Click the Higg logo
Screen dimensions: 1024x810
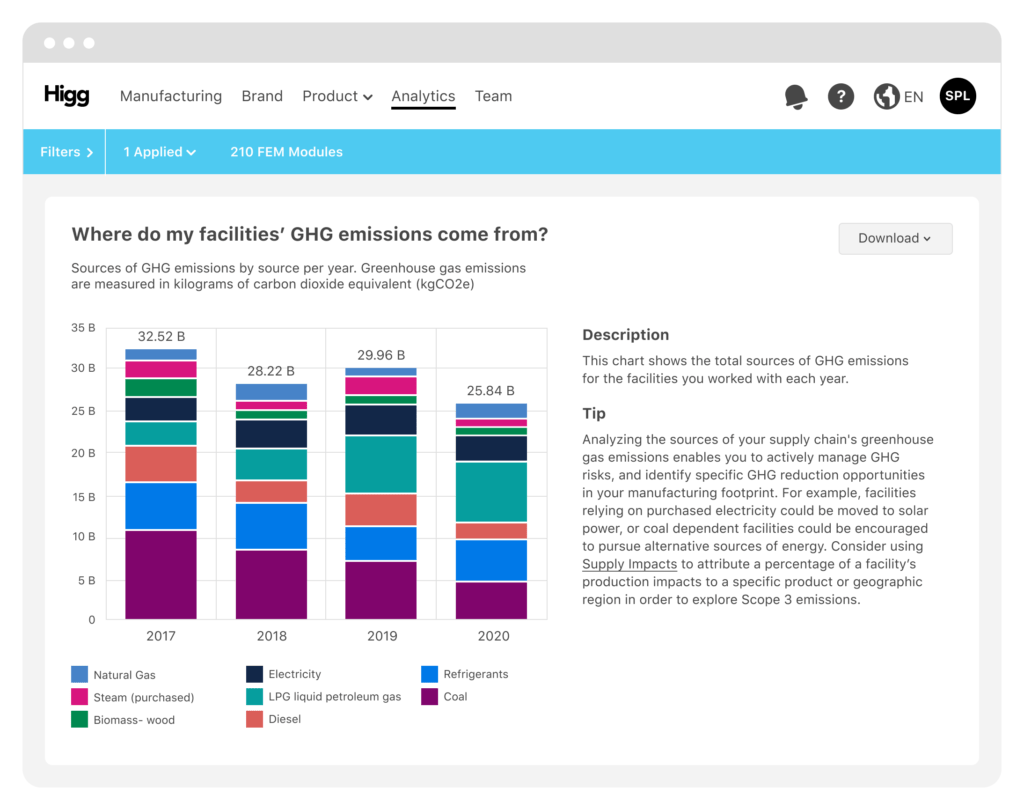click(67, 95)
